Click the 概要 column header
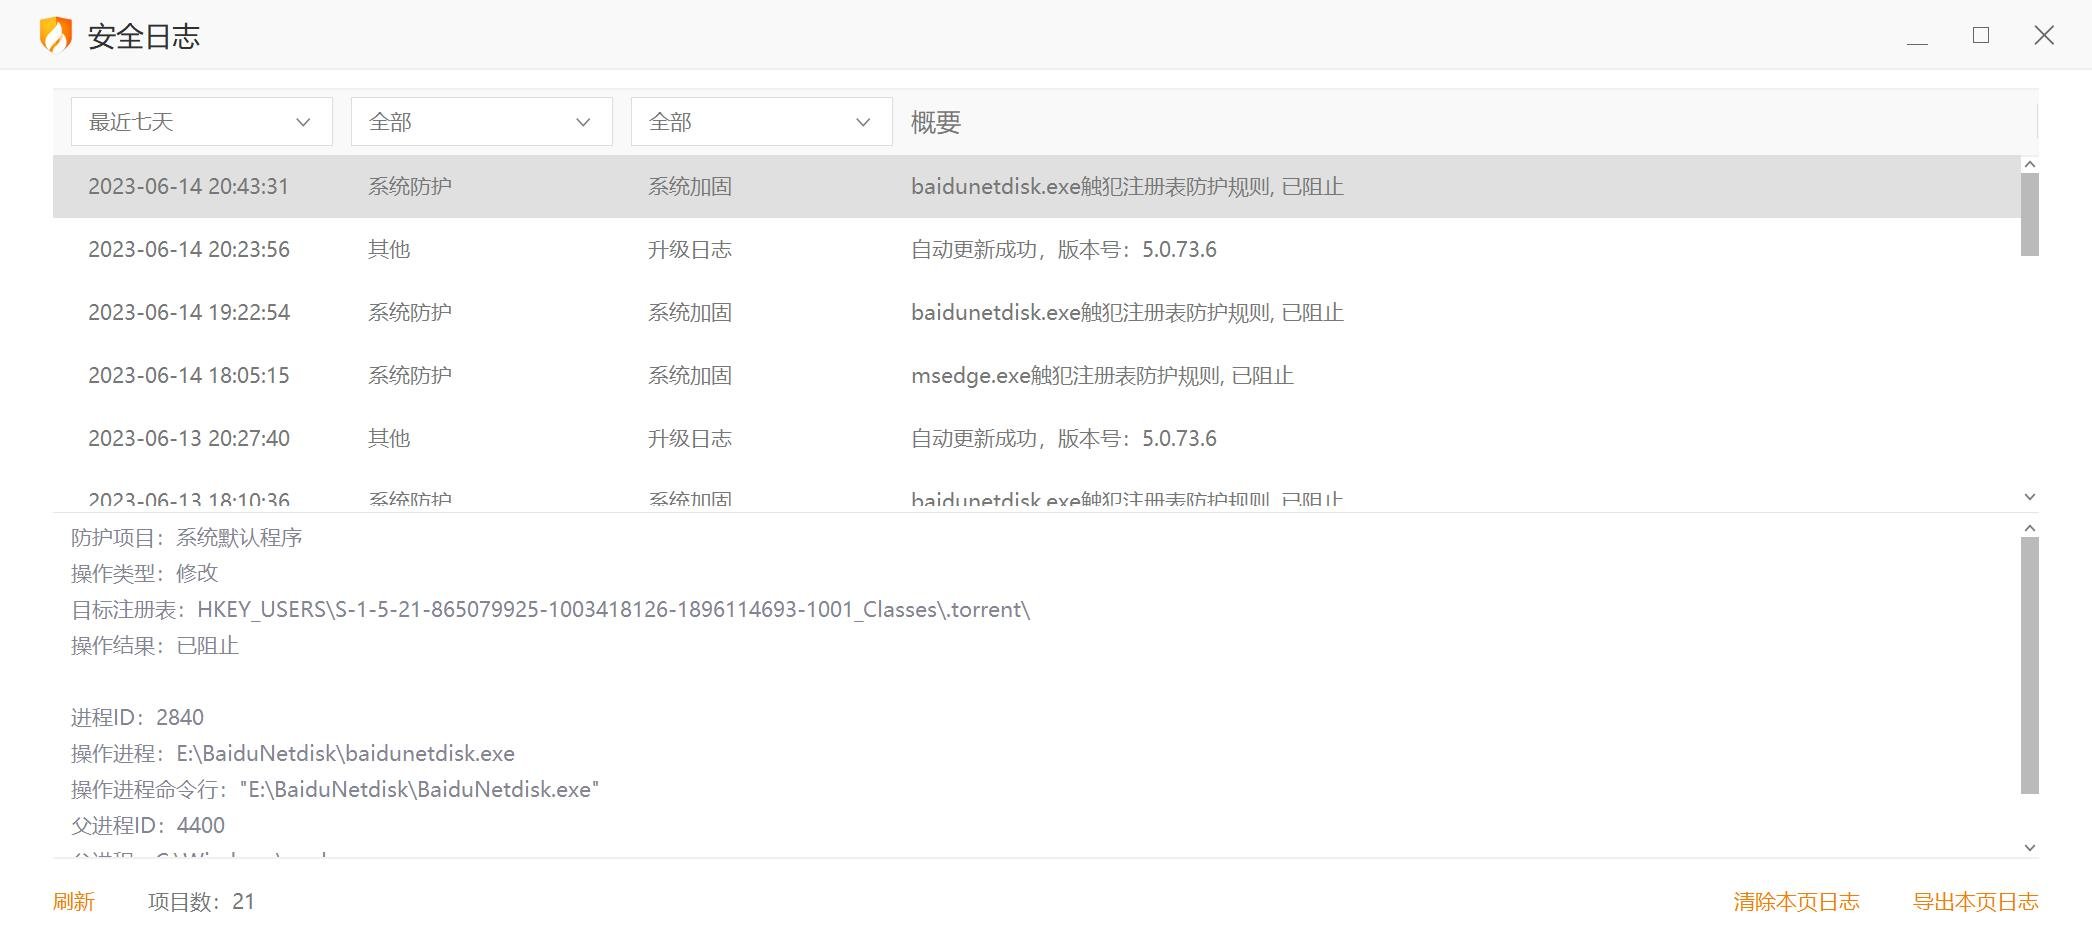Viewport: 2092px width, 945px height. pos(936,122)
